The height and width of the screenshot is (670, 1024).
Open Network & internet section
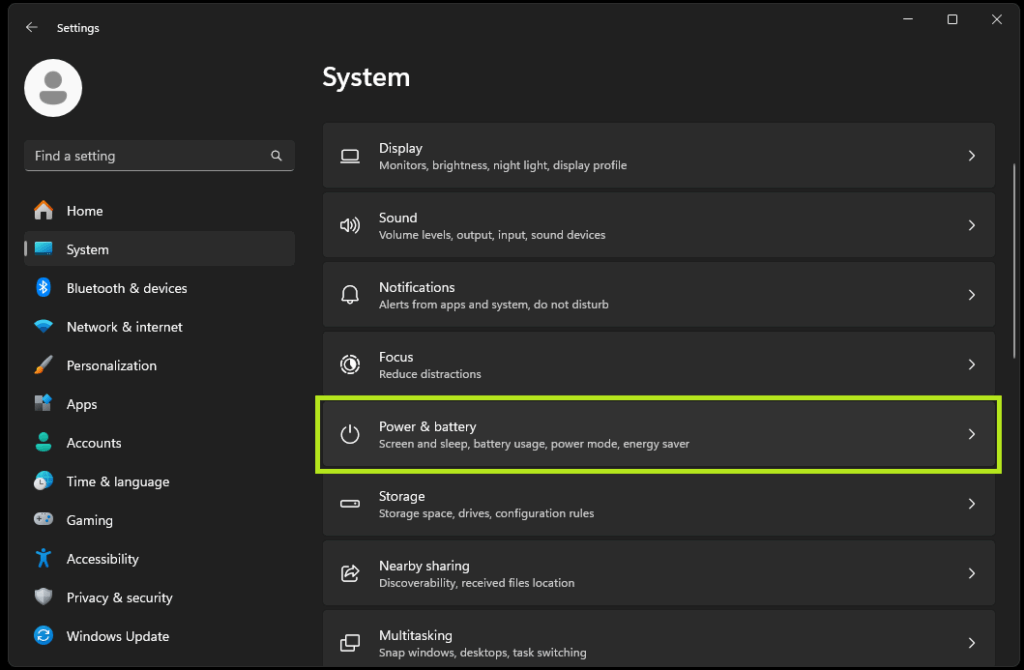pyautogui.click(x=125, y=327)
